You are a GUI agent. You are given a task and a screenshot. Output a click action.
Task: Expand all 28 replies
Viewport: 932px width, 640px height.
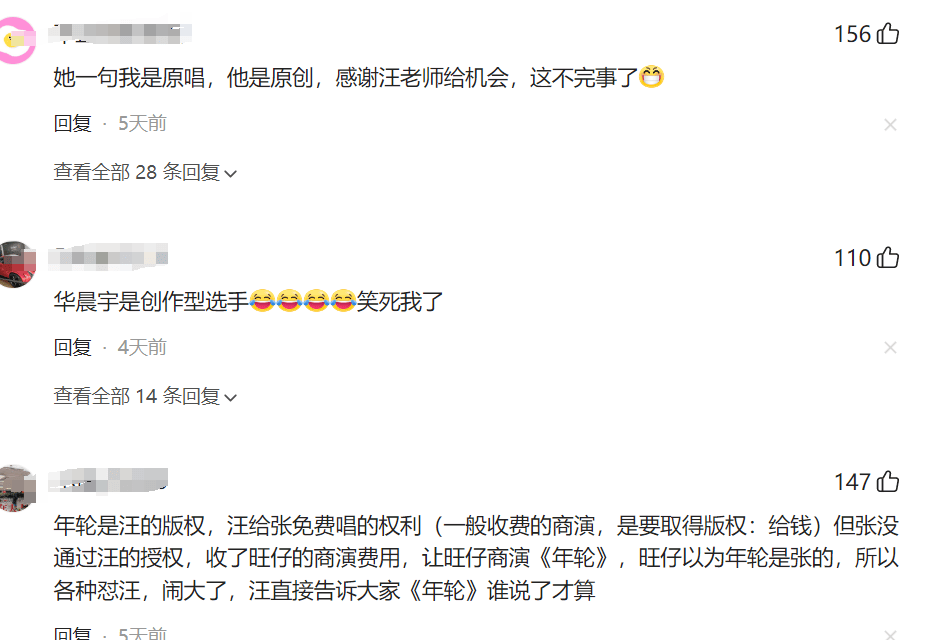pyautogui.click(x=145, y=172)
